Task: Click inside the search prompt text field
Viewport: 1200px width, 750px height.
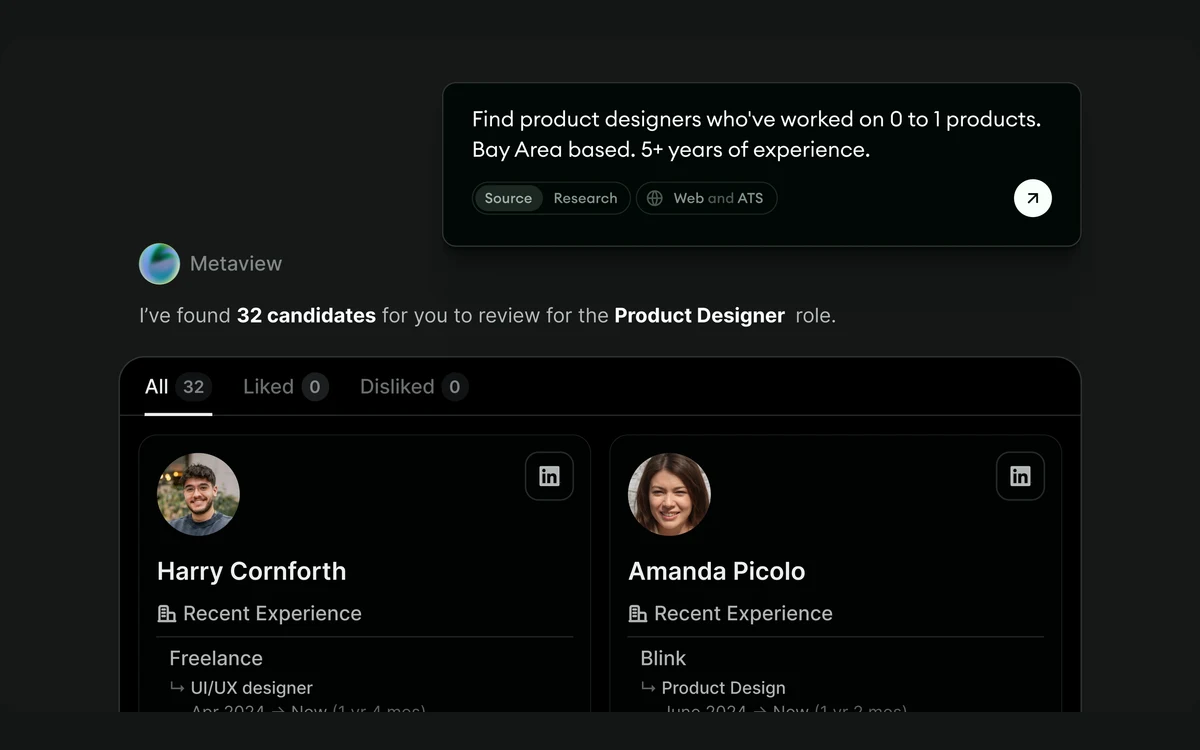Action: tap(756, 134)
